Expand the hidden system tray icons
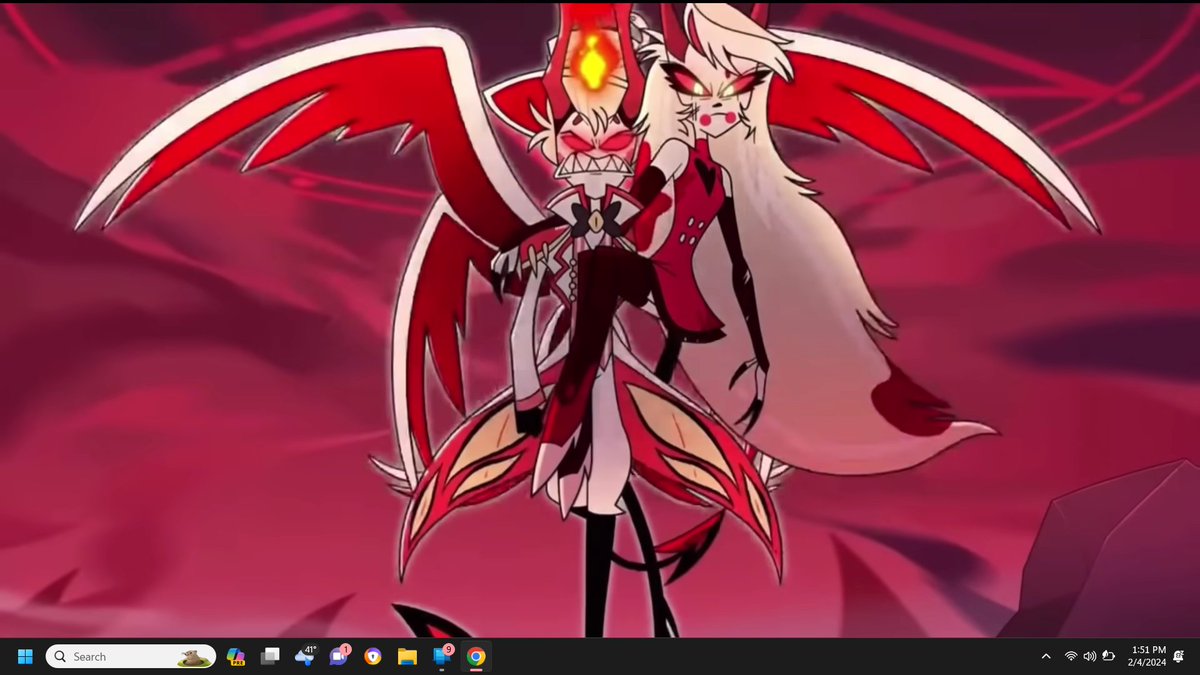 click(1046, 657)
